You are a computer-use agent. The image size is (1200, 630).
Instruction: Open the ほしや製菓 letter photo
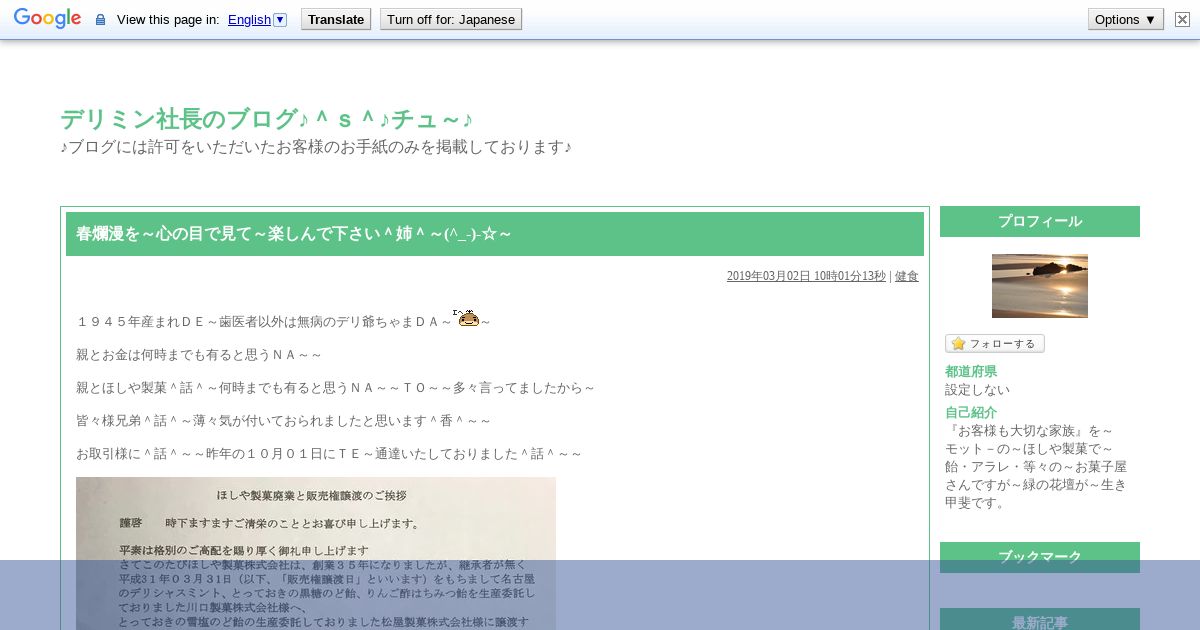click(x=316, y=553)
